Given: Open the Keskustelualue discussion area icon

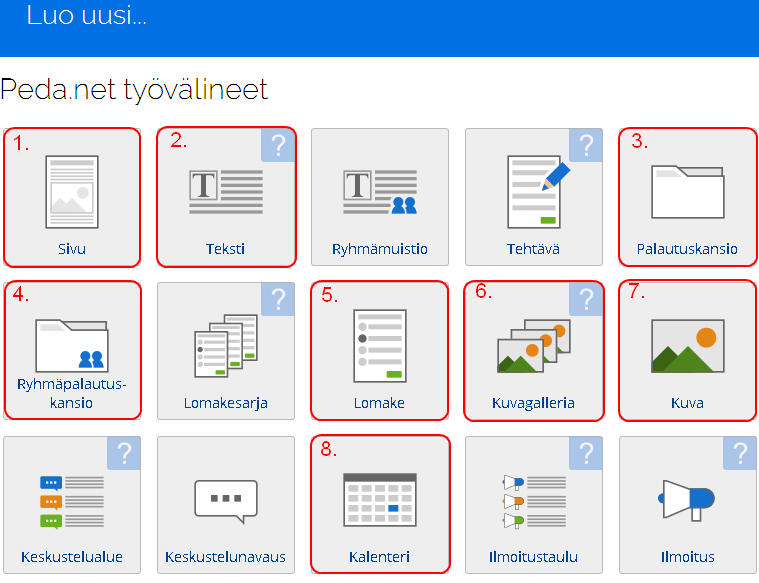Looking at the screenshot, I should [x=72, y=502].
